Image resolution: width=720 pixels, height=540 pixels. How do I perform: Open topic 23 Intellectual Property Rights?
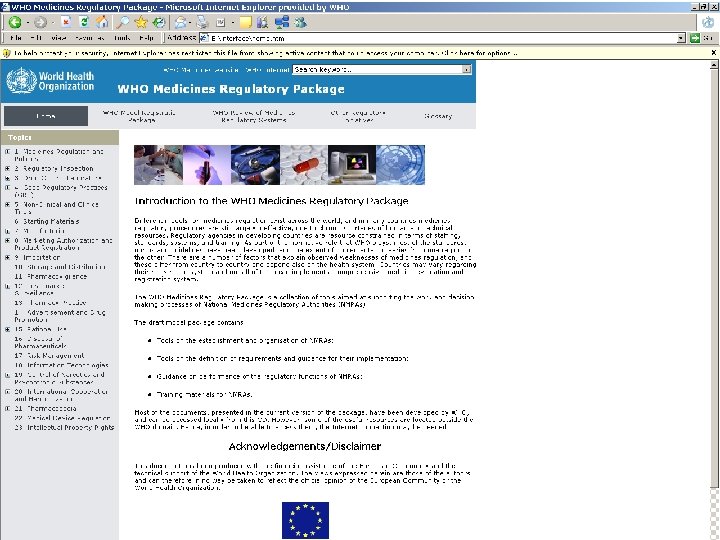pos(64,428)
